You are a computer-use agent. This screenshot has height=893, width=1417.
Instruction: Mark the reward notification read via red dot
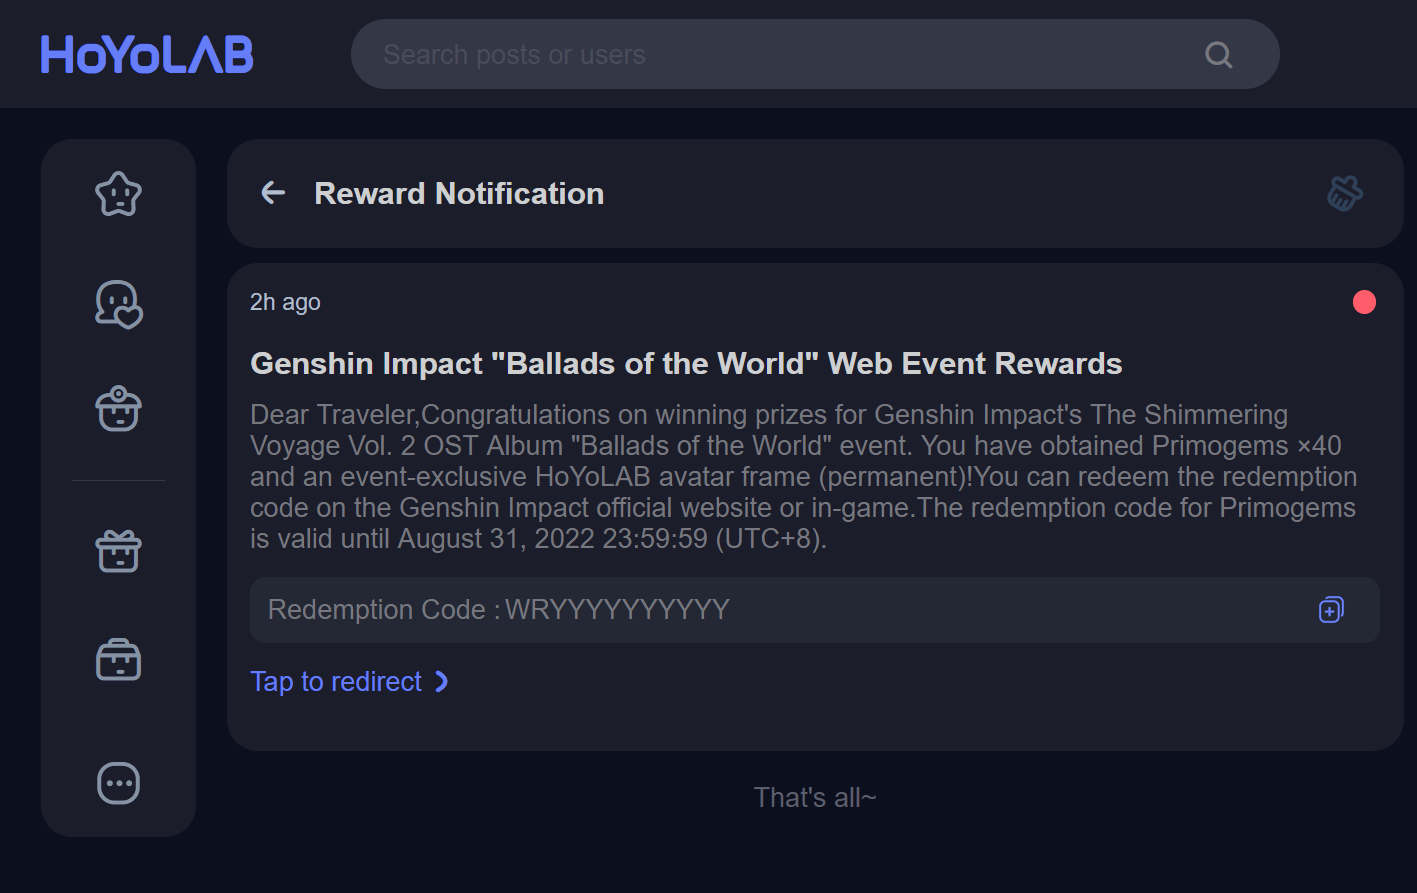1364,301
